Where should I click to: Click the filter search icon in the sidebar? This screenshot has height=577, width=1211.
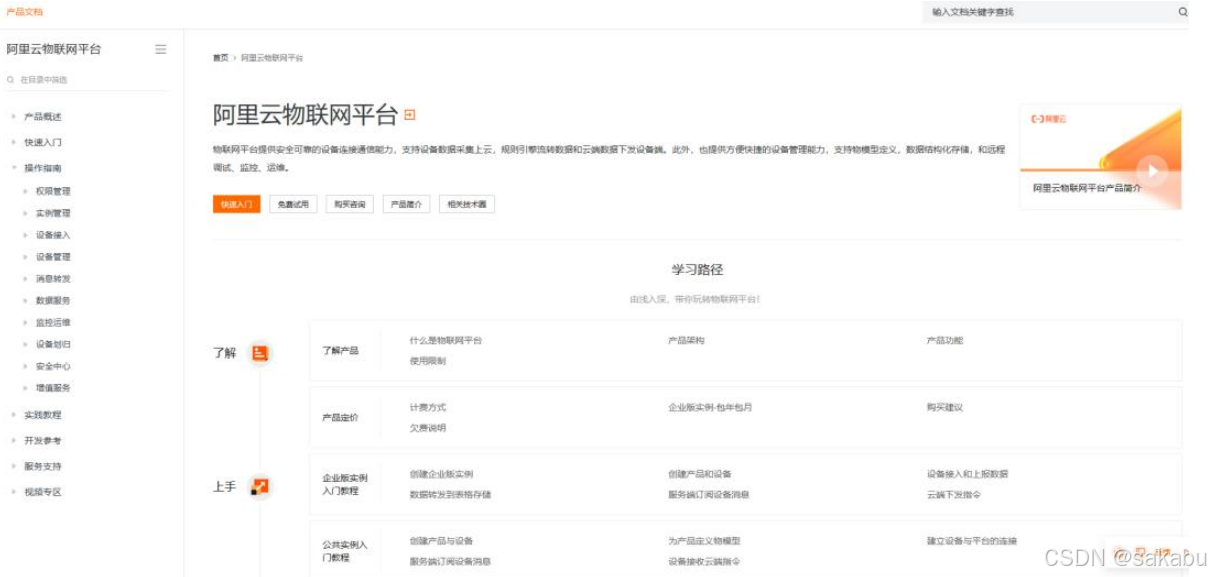point(10,79)
